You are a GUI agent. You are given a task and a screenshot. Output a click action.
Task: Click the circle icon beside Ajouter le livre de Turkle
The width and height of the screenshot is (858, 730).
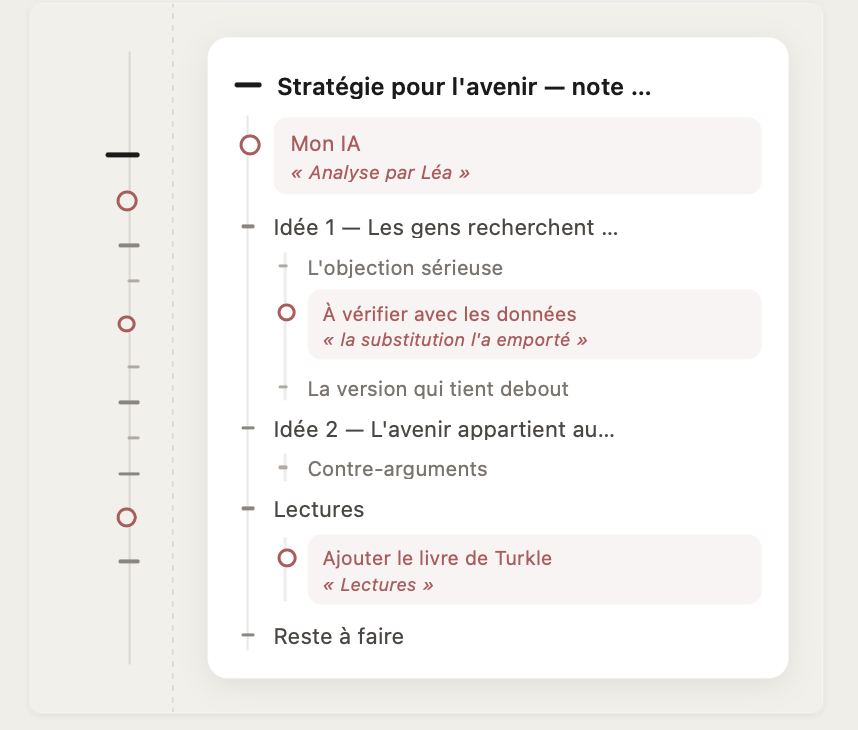(287, 558)
